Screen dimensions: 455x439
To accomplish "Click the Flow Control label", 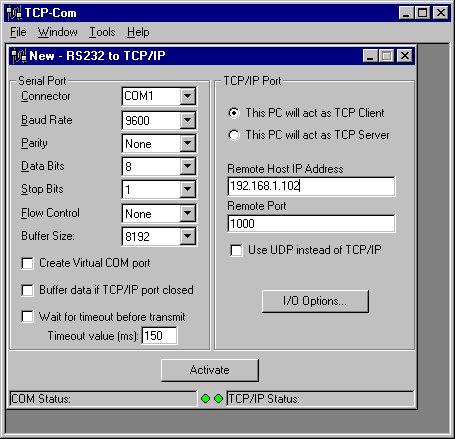I will pos(50,213).
